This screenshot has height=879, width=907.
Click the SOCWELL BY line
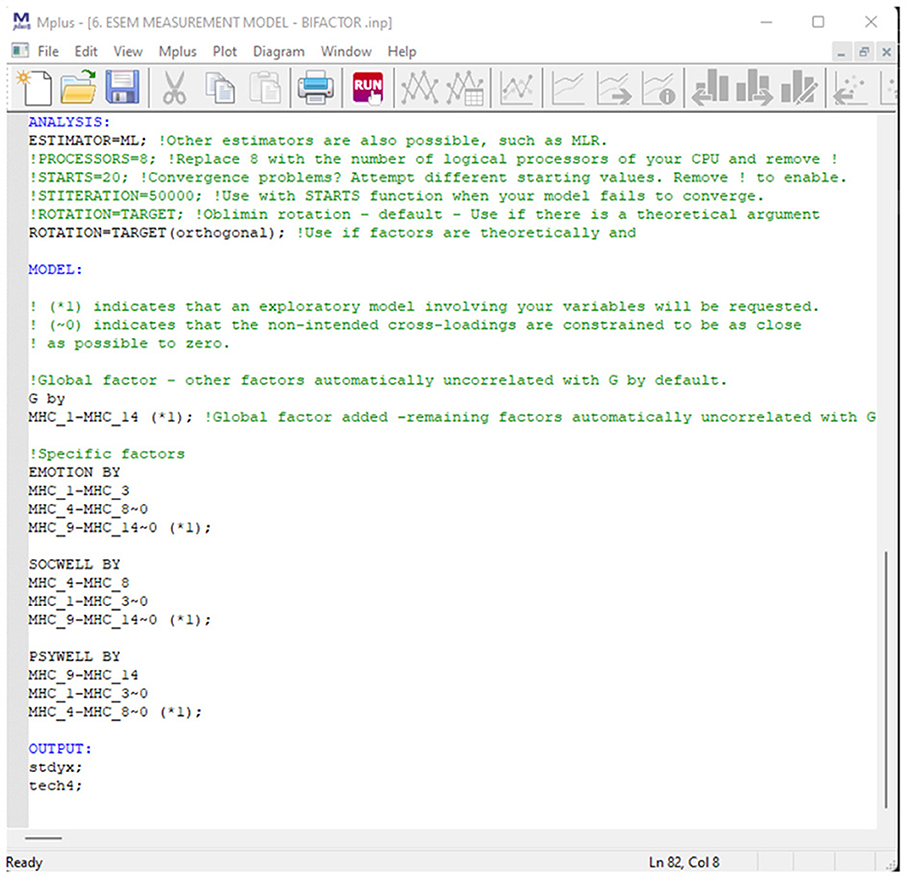tap(74, 564)
